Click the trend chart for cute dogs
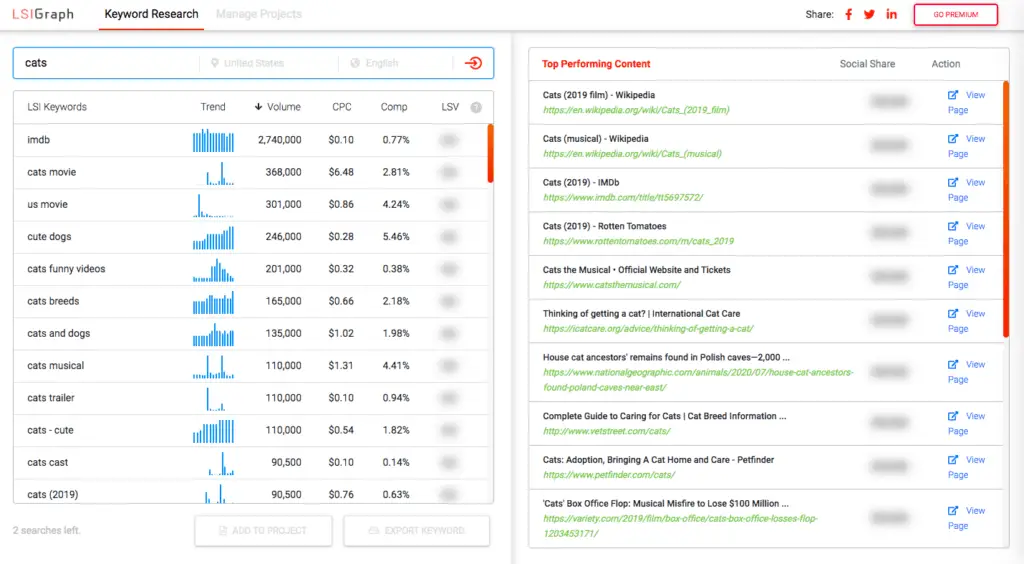The height and width of the screenshot is (564, 1024). [213, 238]
